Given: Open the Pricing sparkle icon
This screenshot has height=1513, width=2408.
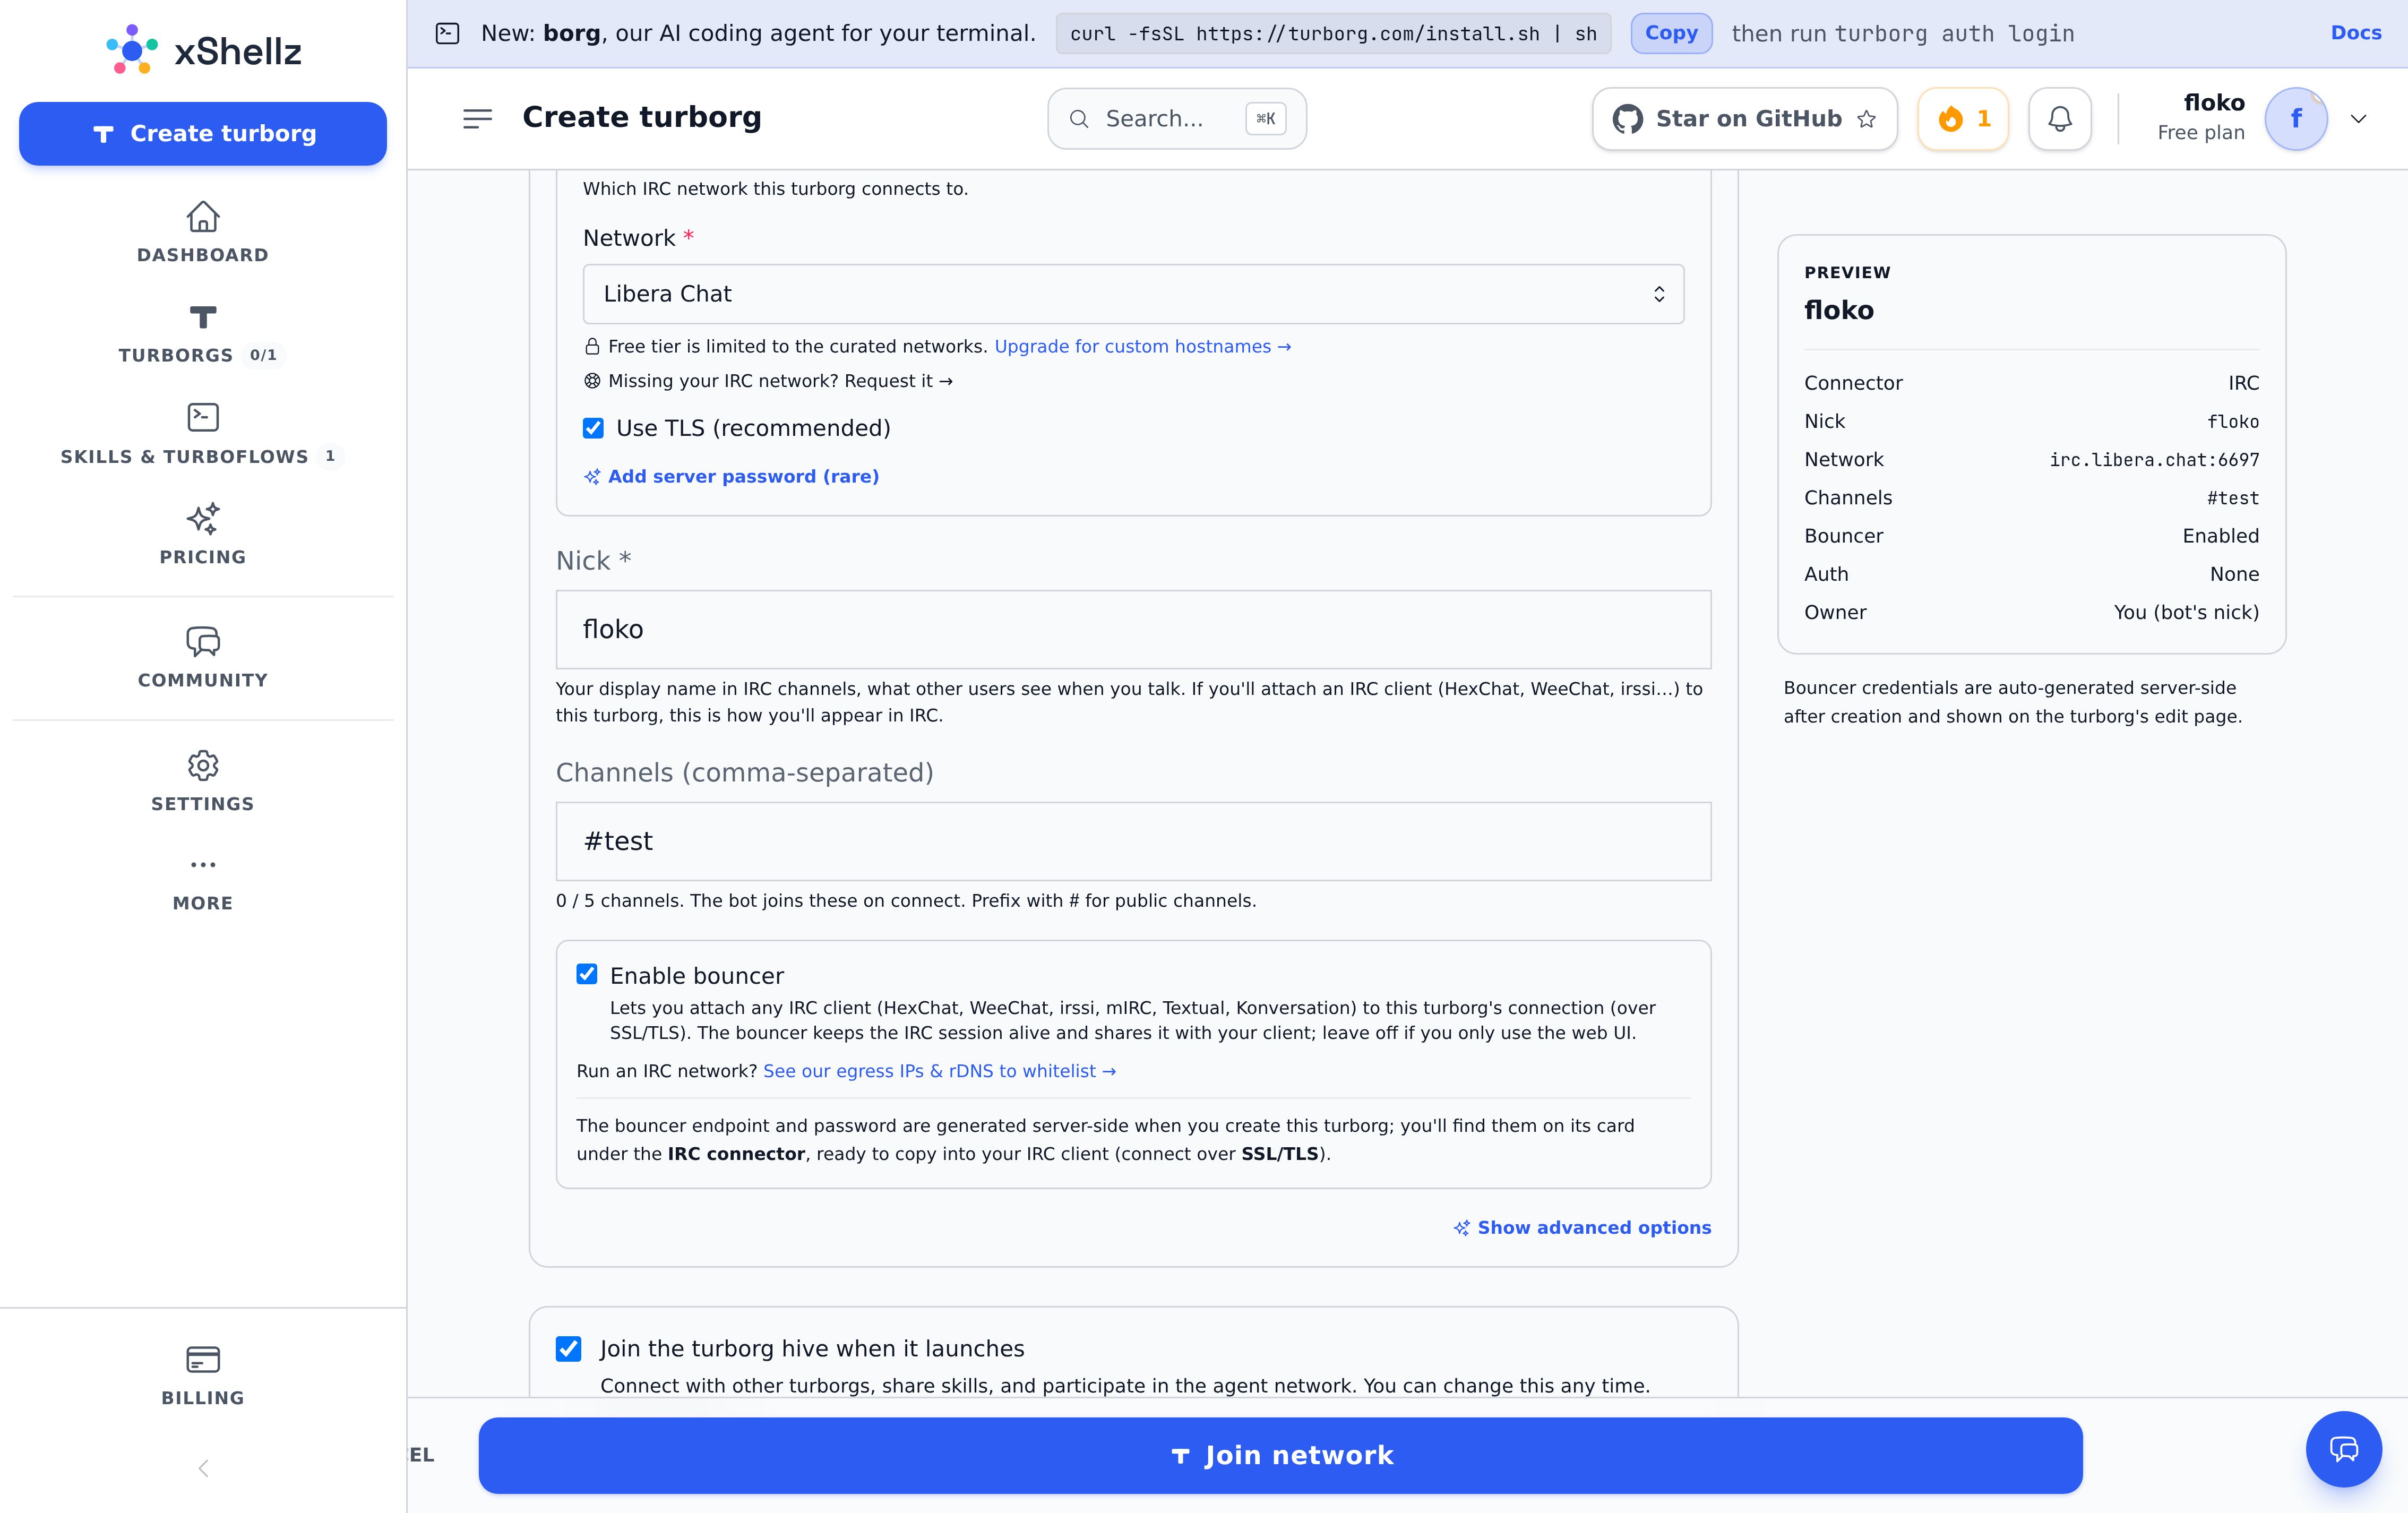Looking at the screenshot, I should coord(203,519).
